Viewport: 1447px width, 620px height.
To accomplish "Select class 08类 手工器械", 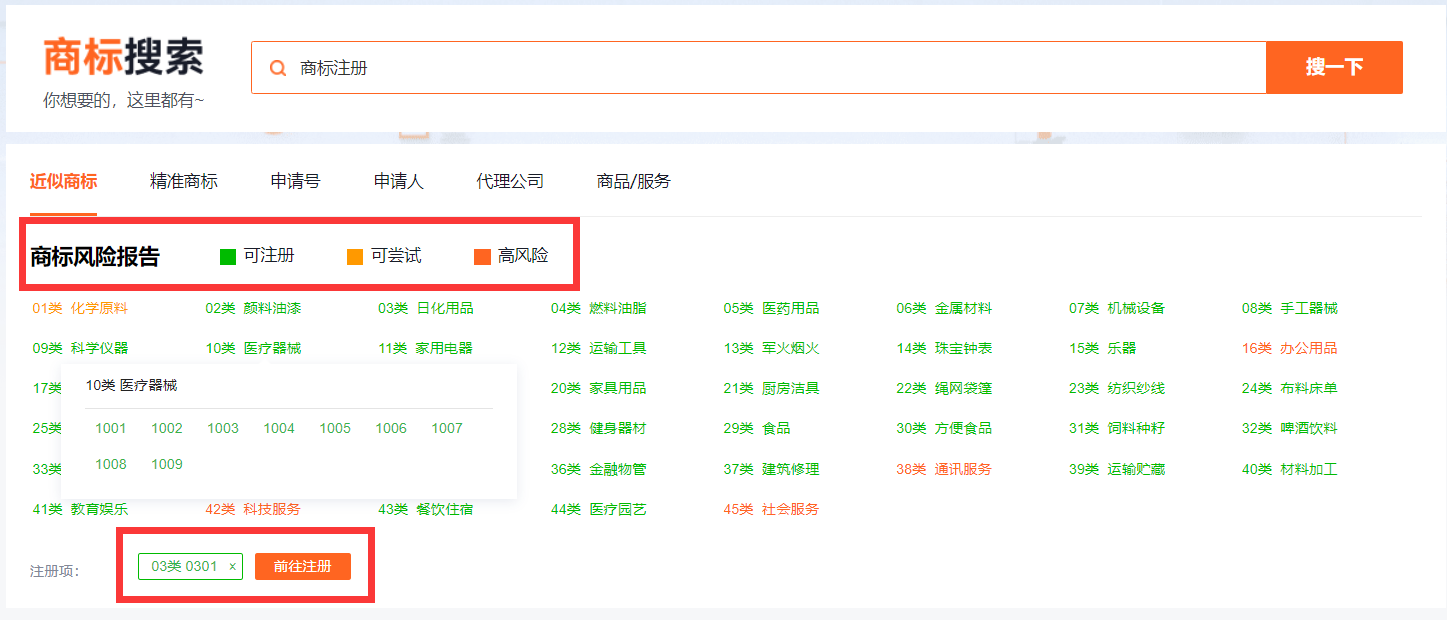I will [1290, 308].
